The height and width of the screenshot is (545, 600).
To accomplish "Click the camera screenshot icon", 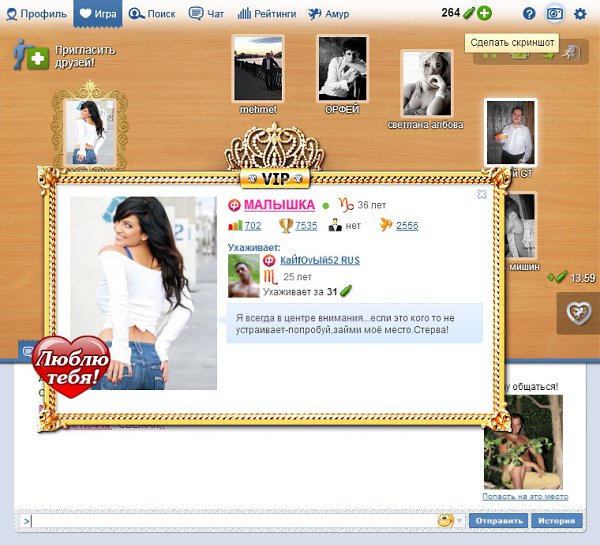I will point(554,14).
